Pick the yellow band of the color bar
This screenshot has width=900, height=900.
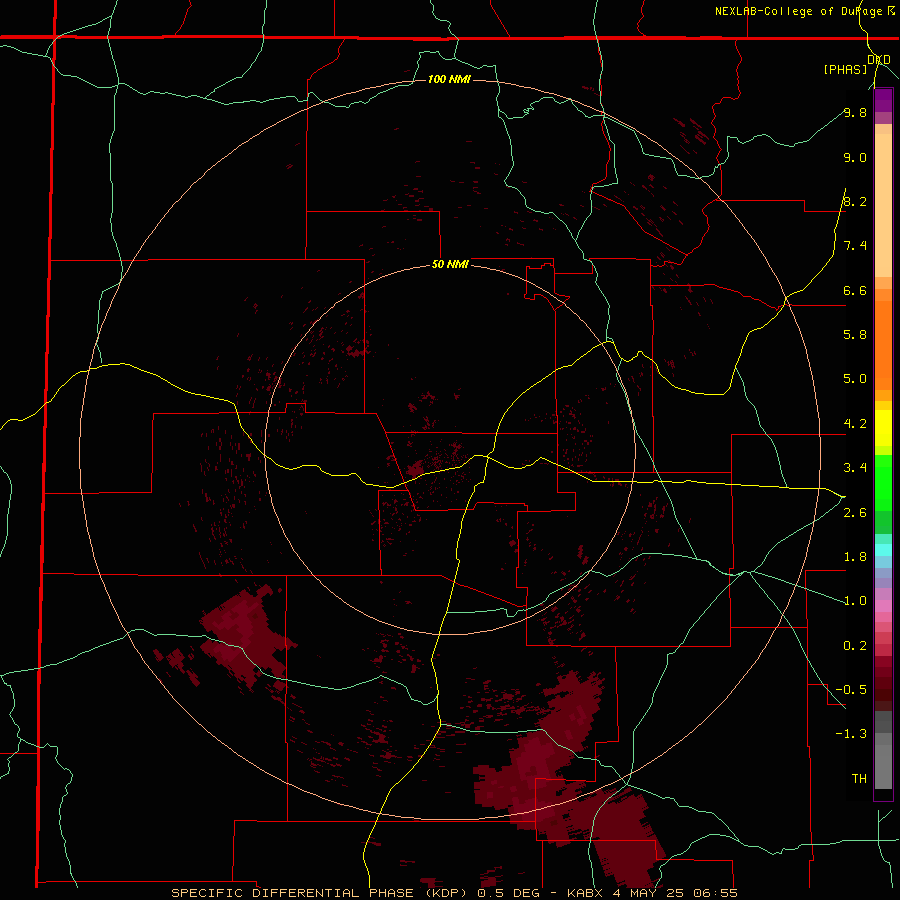[x=883, y=428]
